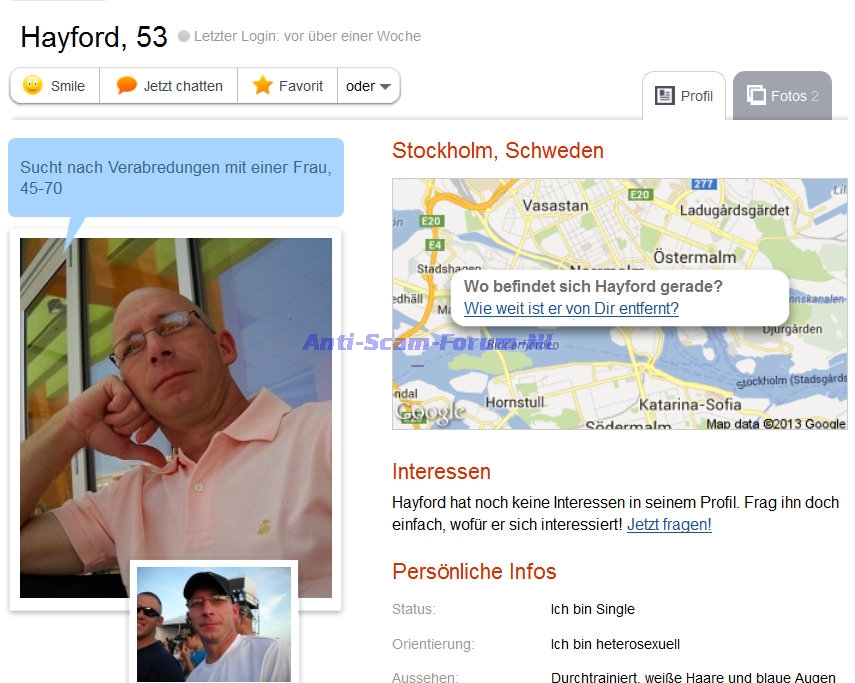Click the Profil page icon

tap(664, 96)
